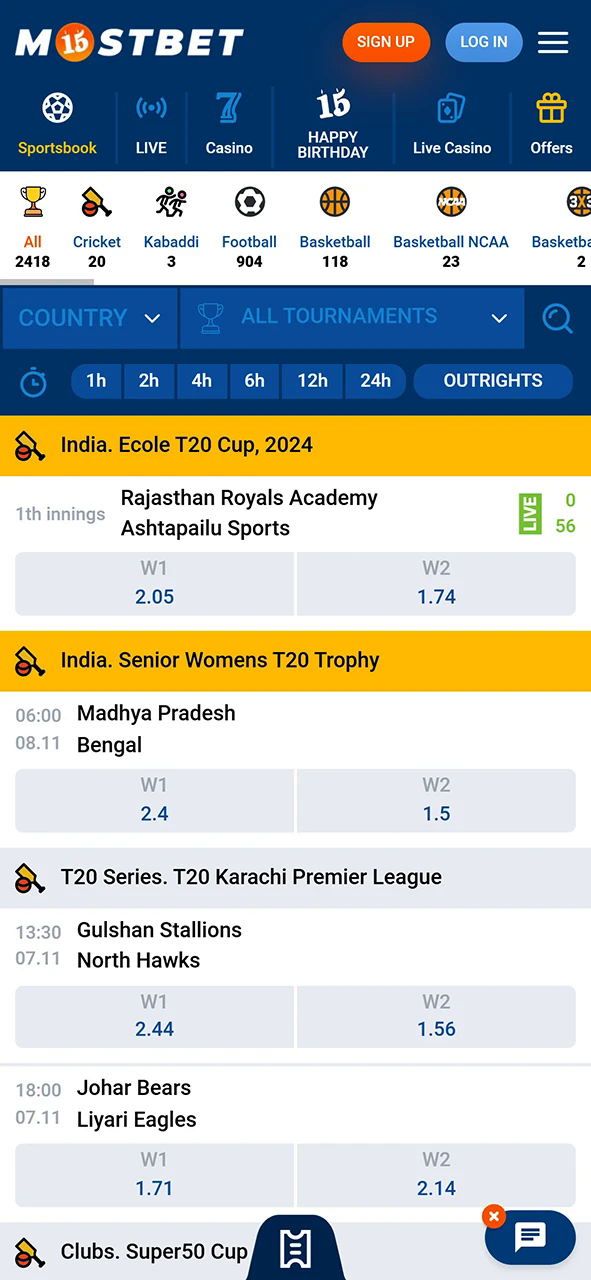Select the Cricket sport icon
The image size is (591, 1280).
96,204
